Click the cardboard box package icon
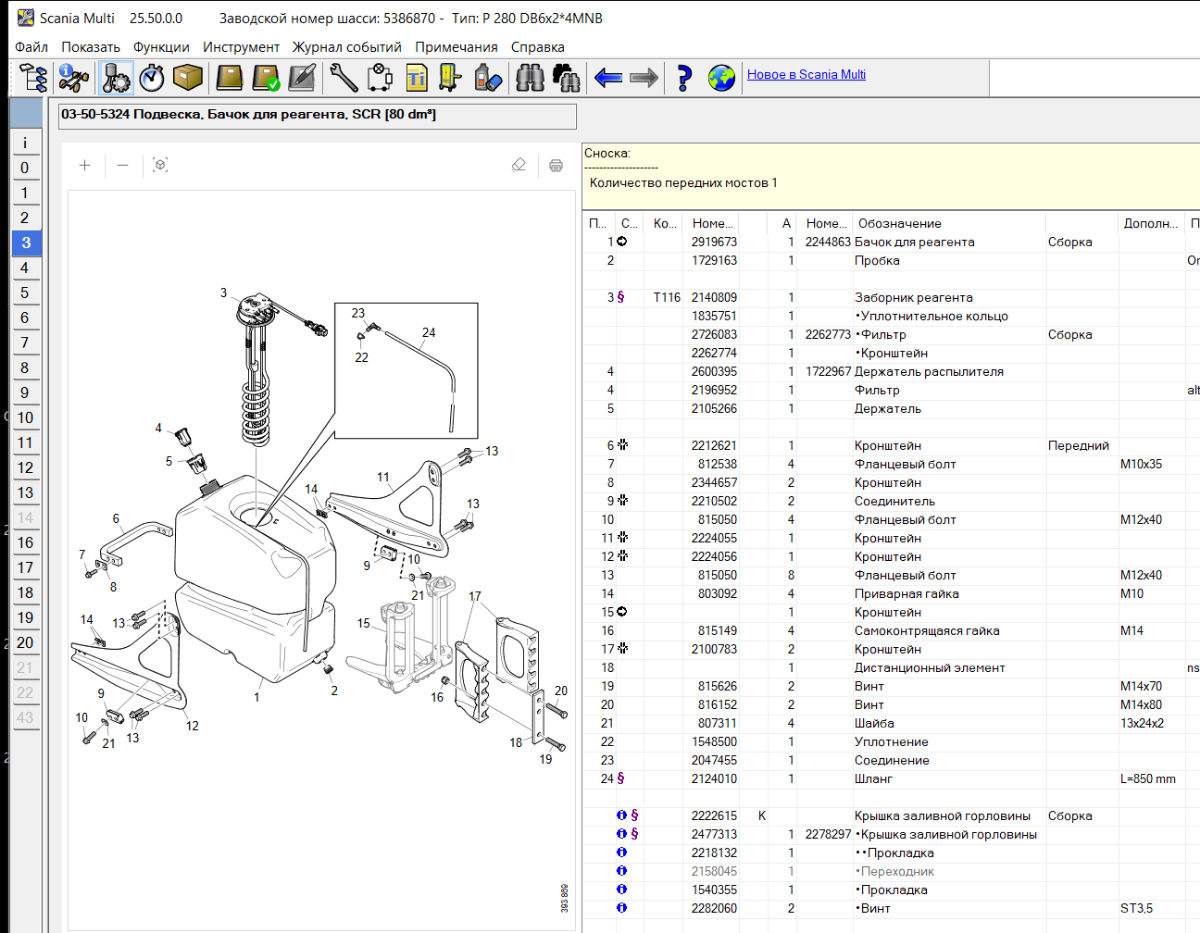Image resolution: width=1200 pixels, height=933 pixels. (187, 77)
